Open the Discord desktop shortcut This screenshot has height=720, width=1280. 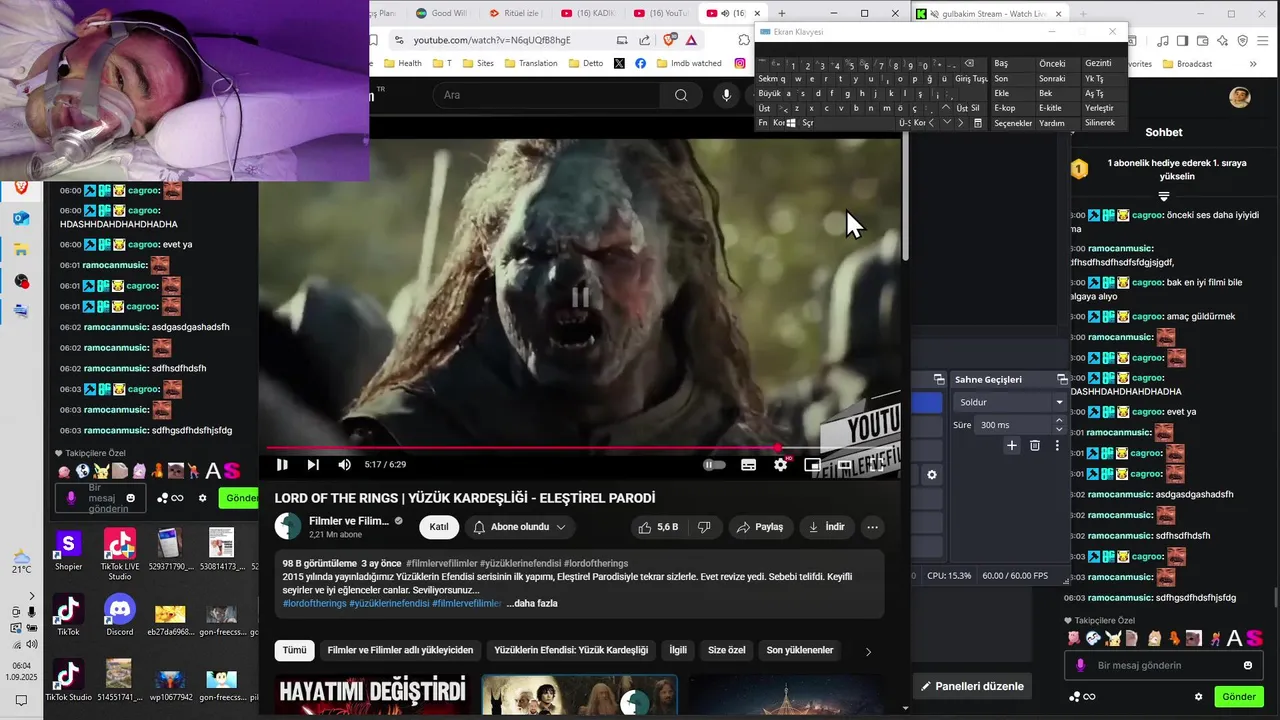coord(120,615)
